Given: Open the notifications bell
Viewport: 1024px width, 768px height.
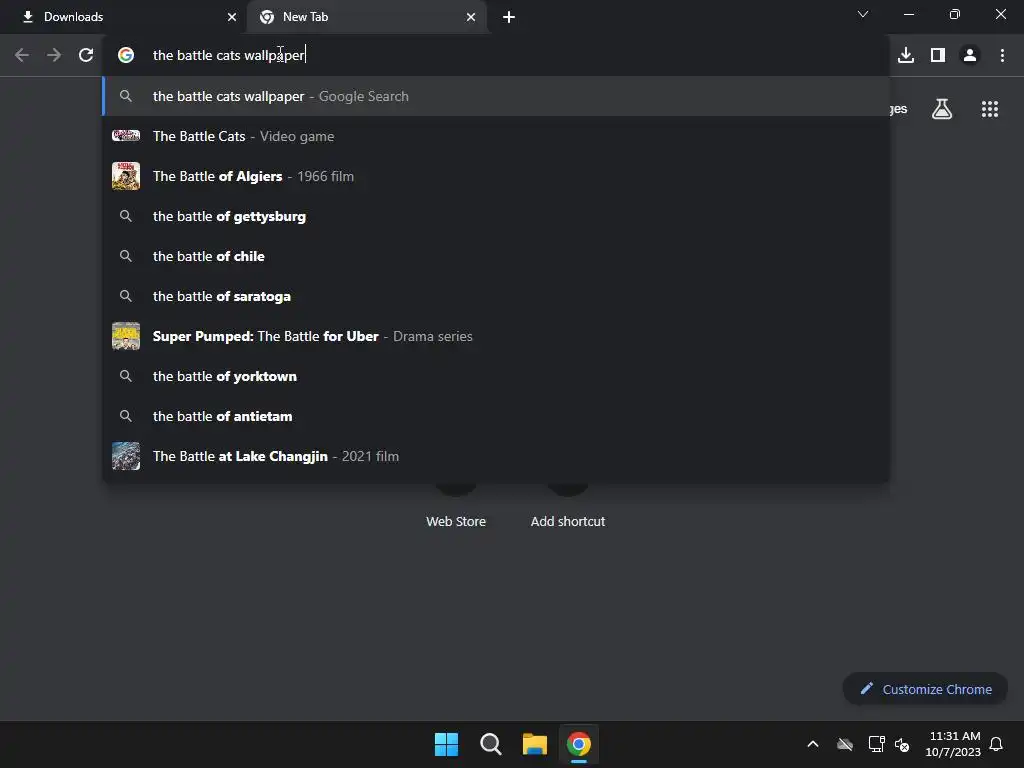Looking at the screenshot, I should point(996,744).
